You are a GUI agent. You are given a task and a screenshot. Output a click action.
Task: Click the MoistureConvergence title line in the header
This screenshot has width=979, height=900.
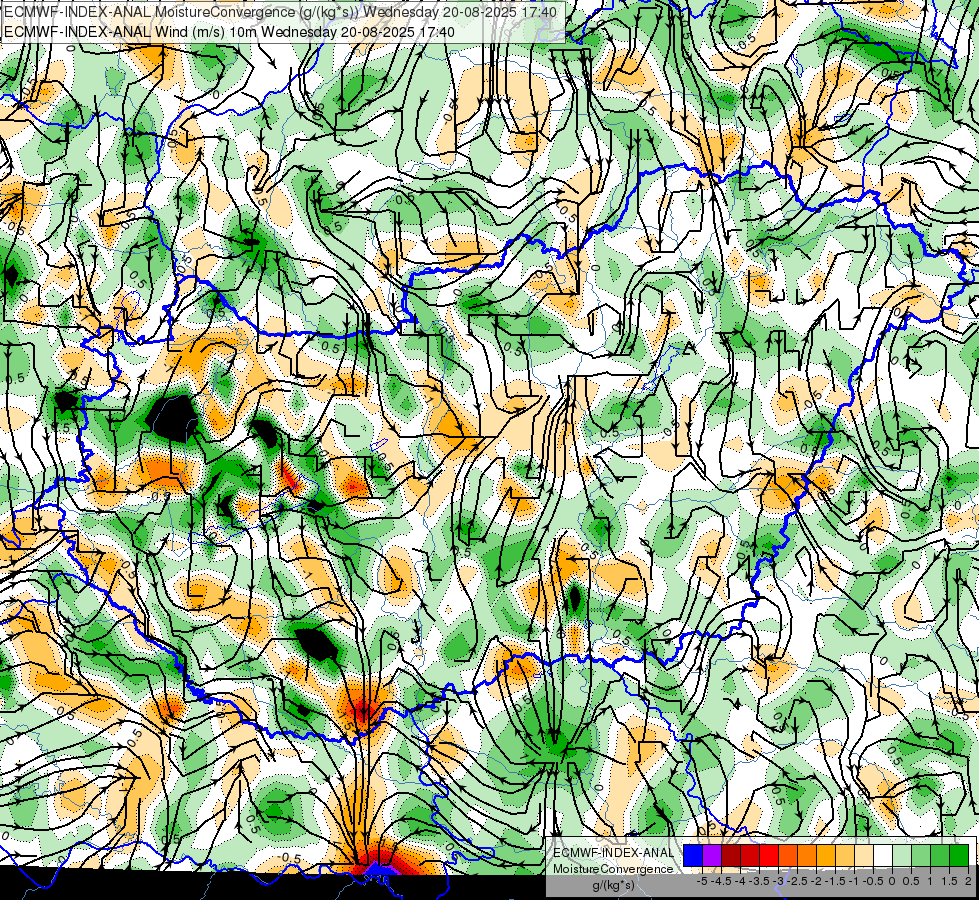[280, 12]
